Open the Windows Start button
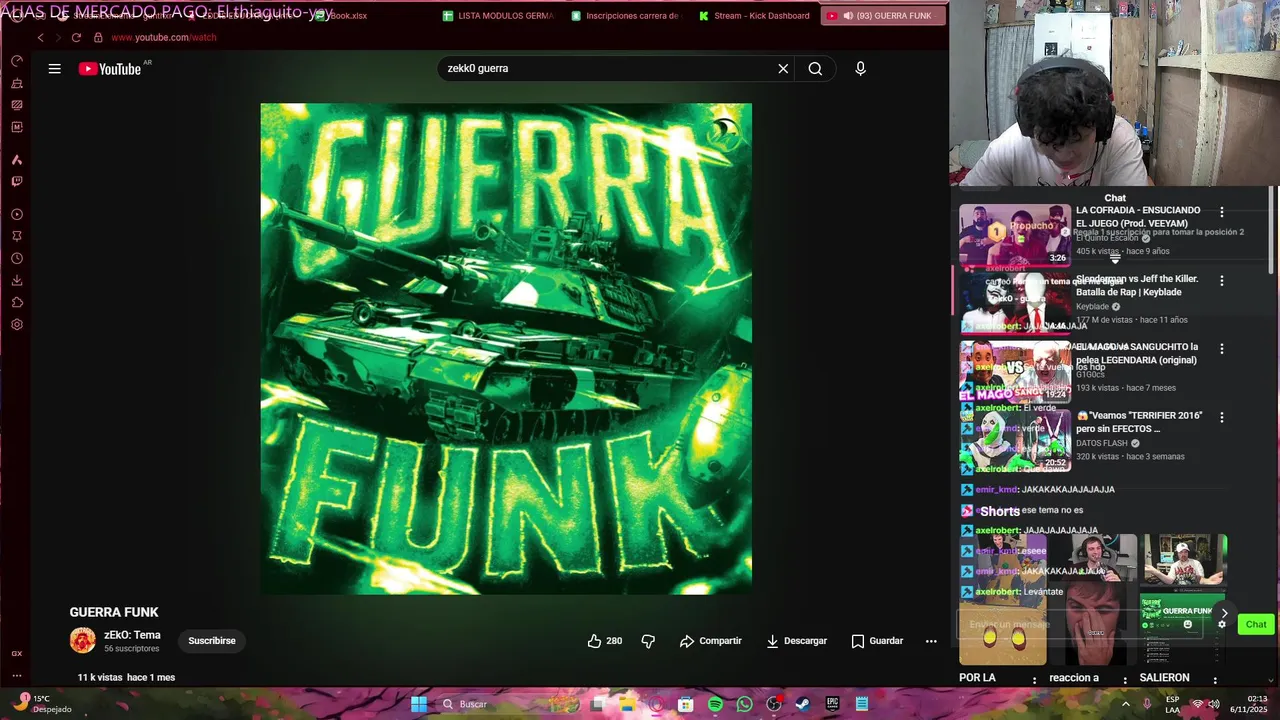 (x=419, y=704)
